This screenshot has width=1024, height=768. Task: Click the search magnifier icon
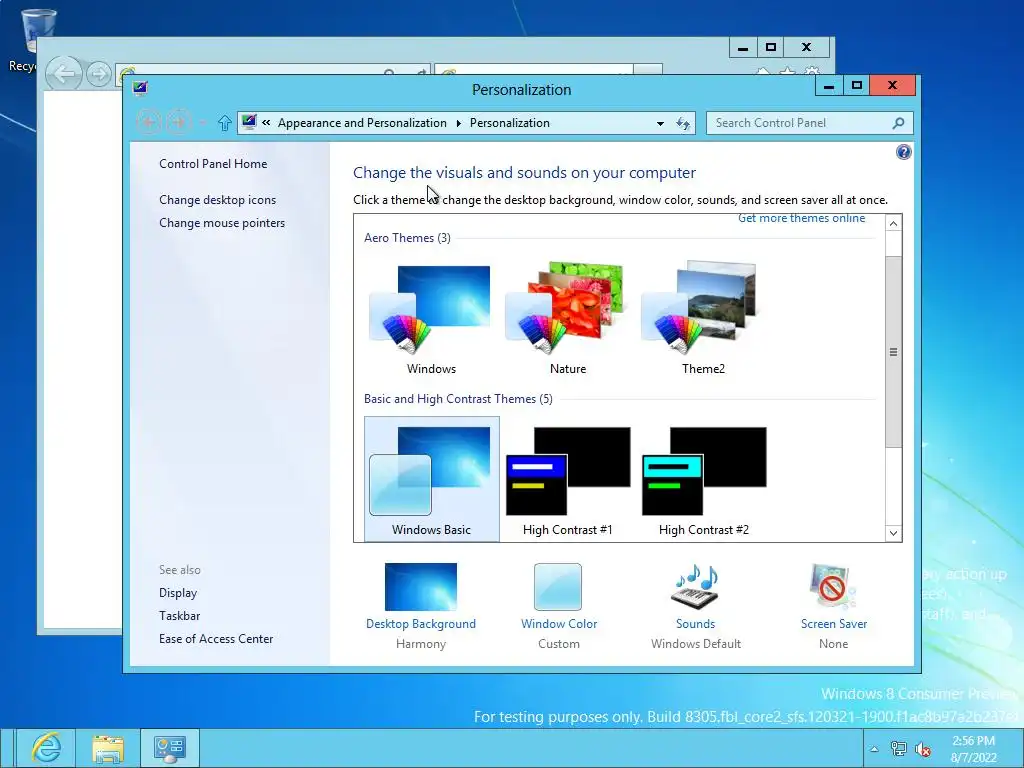(x=899, y=123)
